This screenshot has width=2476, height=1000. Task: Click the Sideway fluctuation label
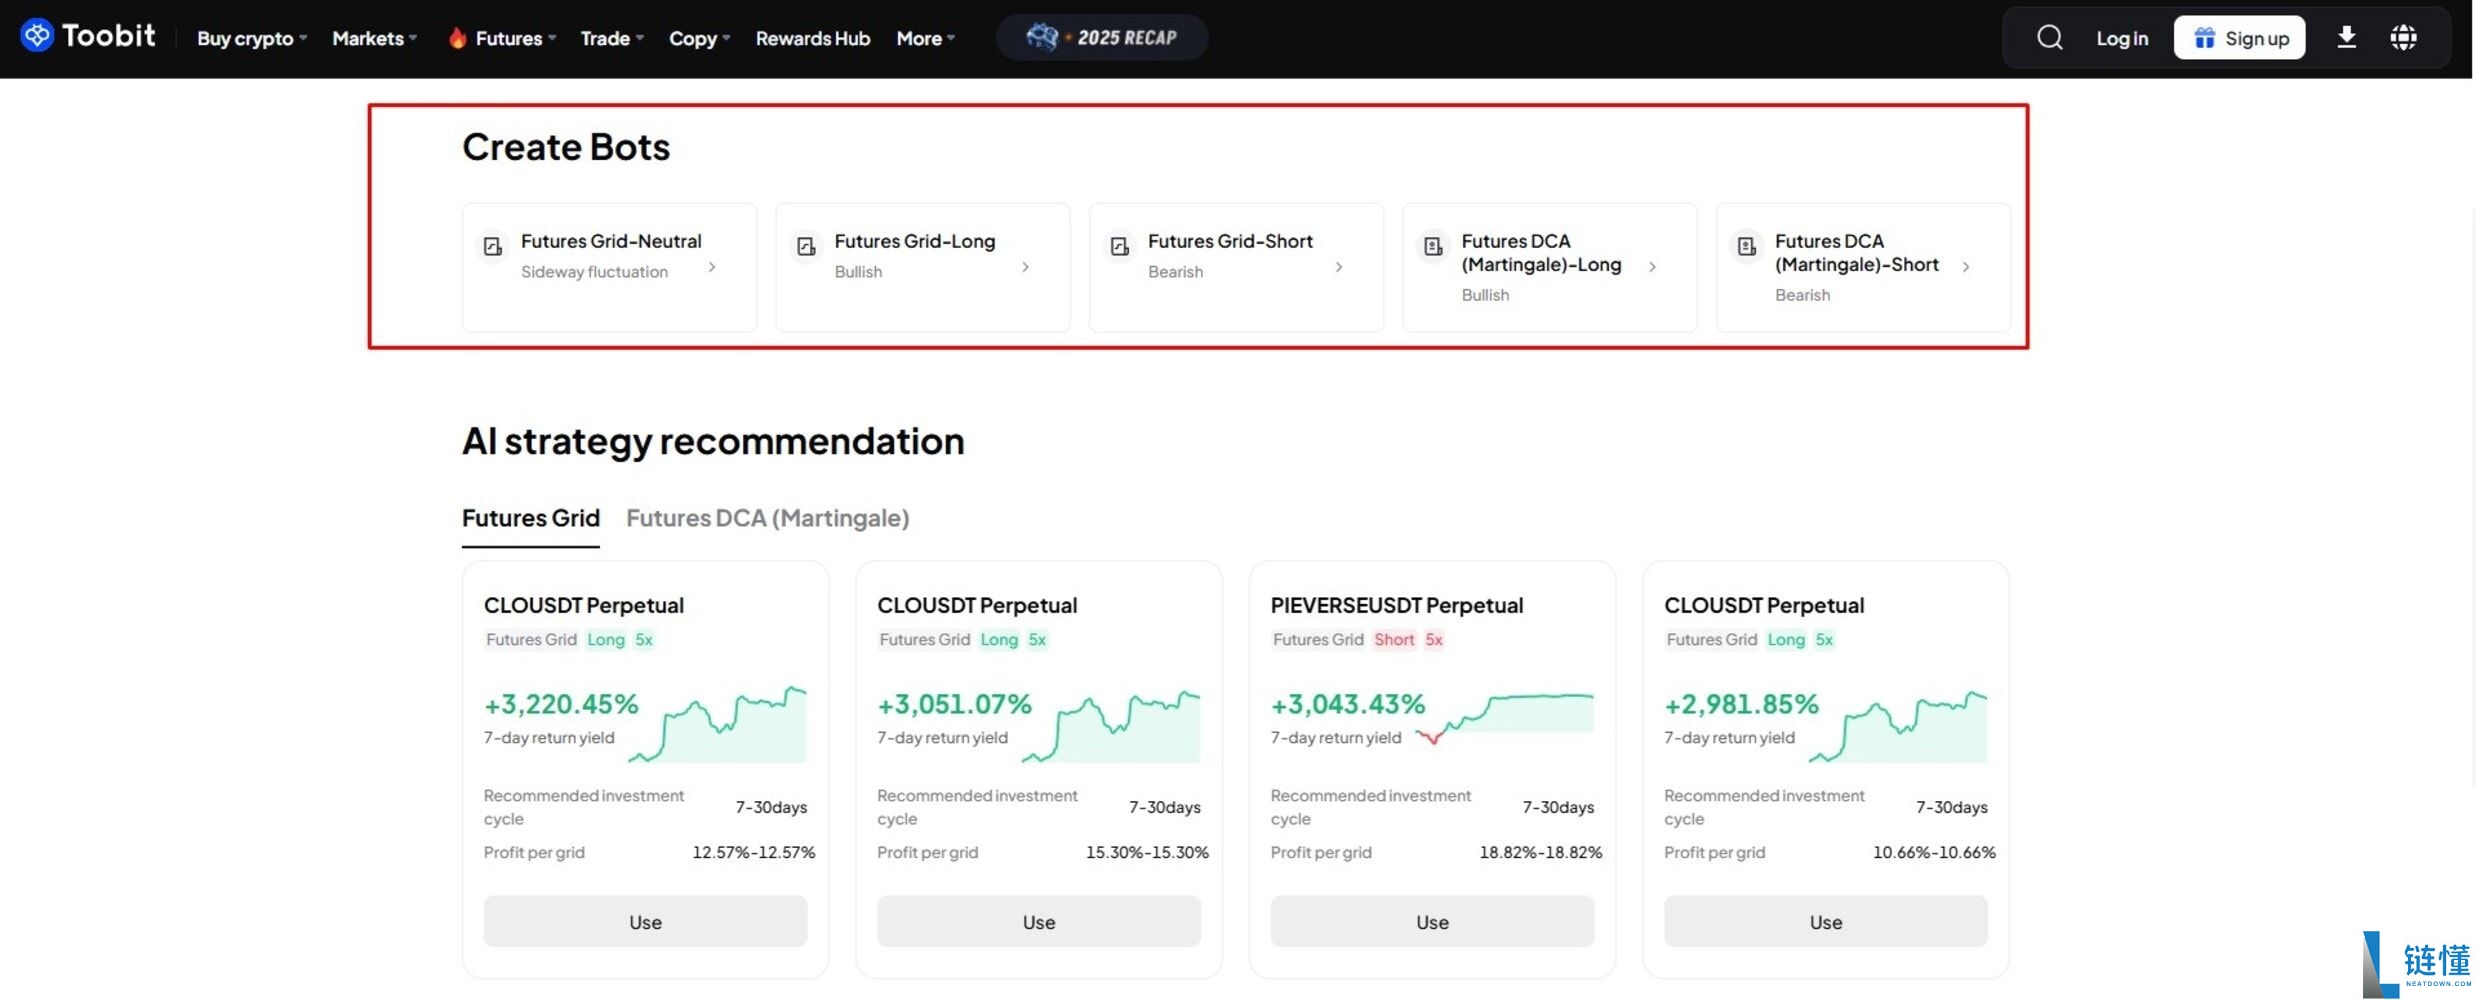pyautogui.click(x=594, y=272)
